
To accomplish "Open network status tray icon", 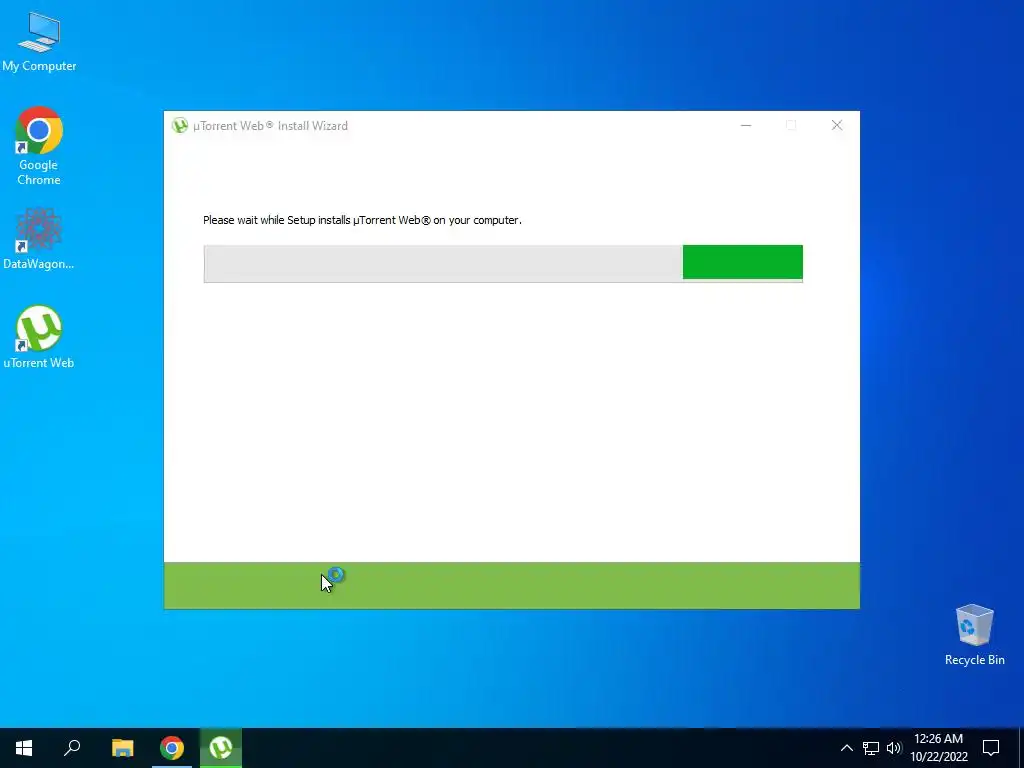I will [871, 748].
